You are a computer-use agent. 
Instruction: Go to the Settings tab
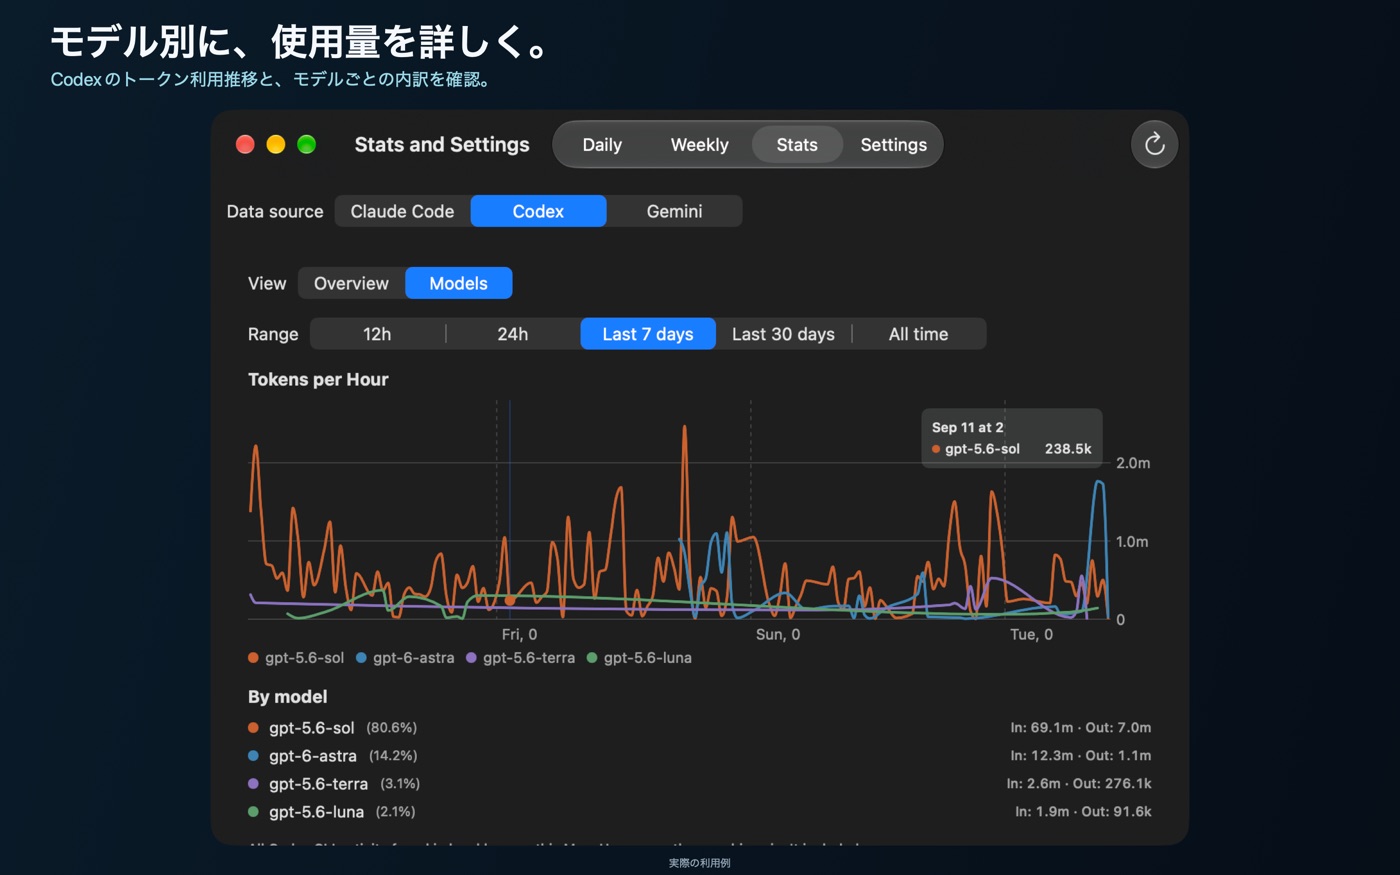(893, 145)
